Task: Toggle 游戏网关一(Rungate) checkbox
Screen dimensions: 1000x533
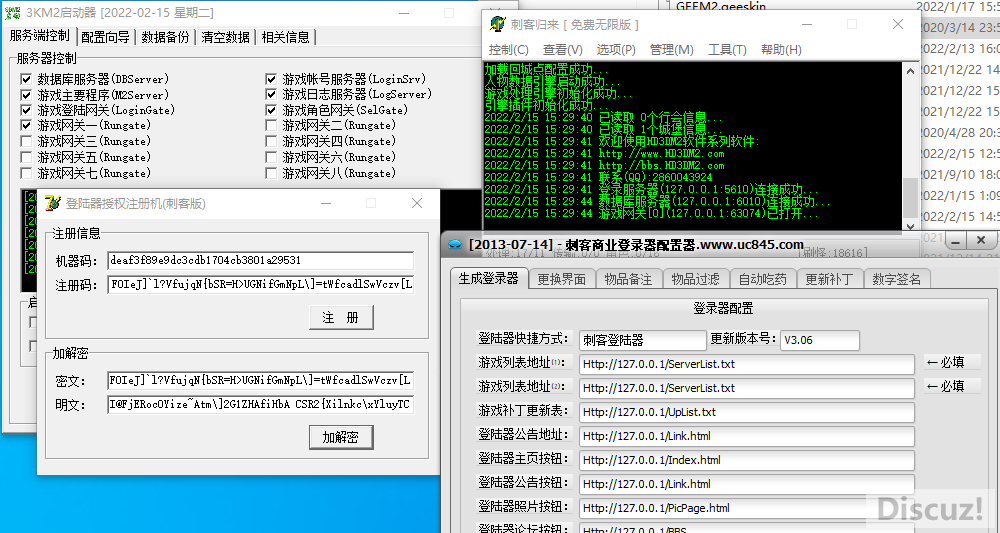Action: coord(26,126)
